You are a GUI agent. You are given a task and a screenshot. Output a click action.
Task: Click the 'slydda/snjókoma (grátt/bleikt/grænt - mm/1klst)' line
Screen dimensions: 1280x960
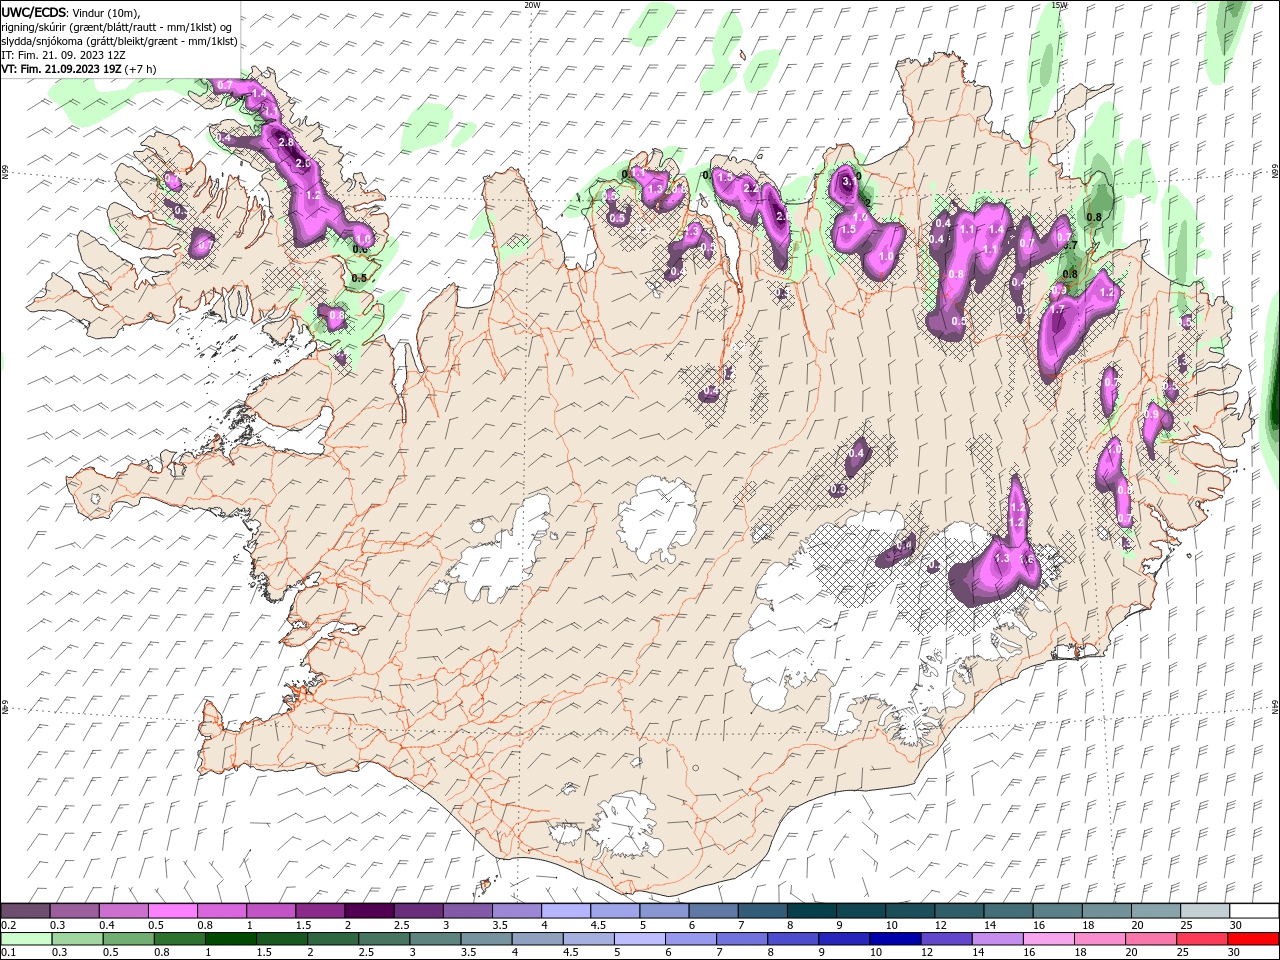119,41
